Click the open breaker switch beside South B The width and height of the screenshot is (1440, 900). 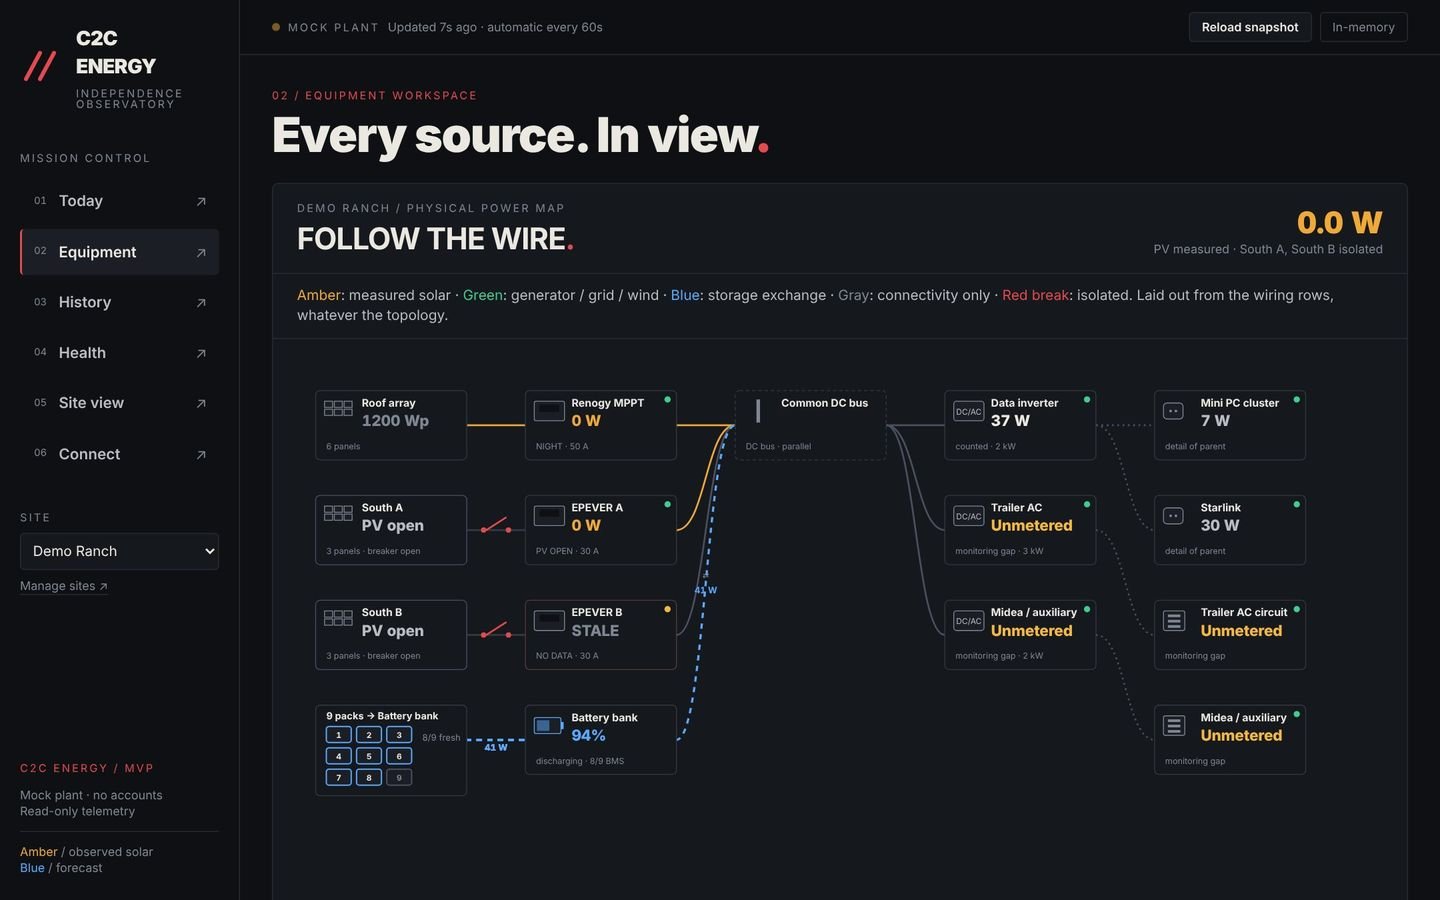(x=496, y=631)
